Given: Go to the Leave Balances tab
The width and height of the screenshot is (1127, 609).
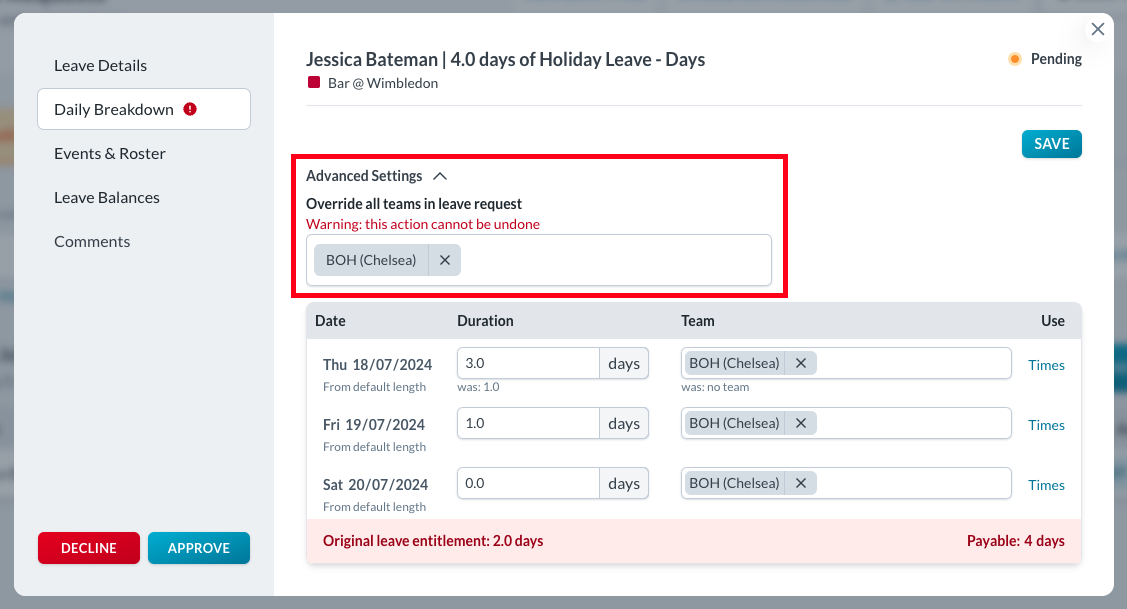Looking at the screenshot, I should click(x=107, y=197).
